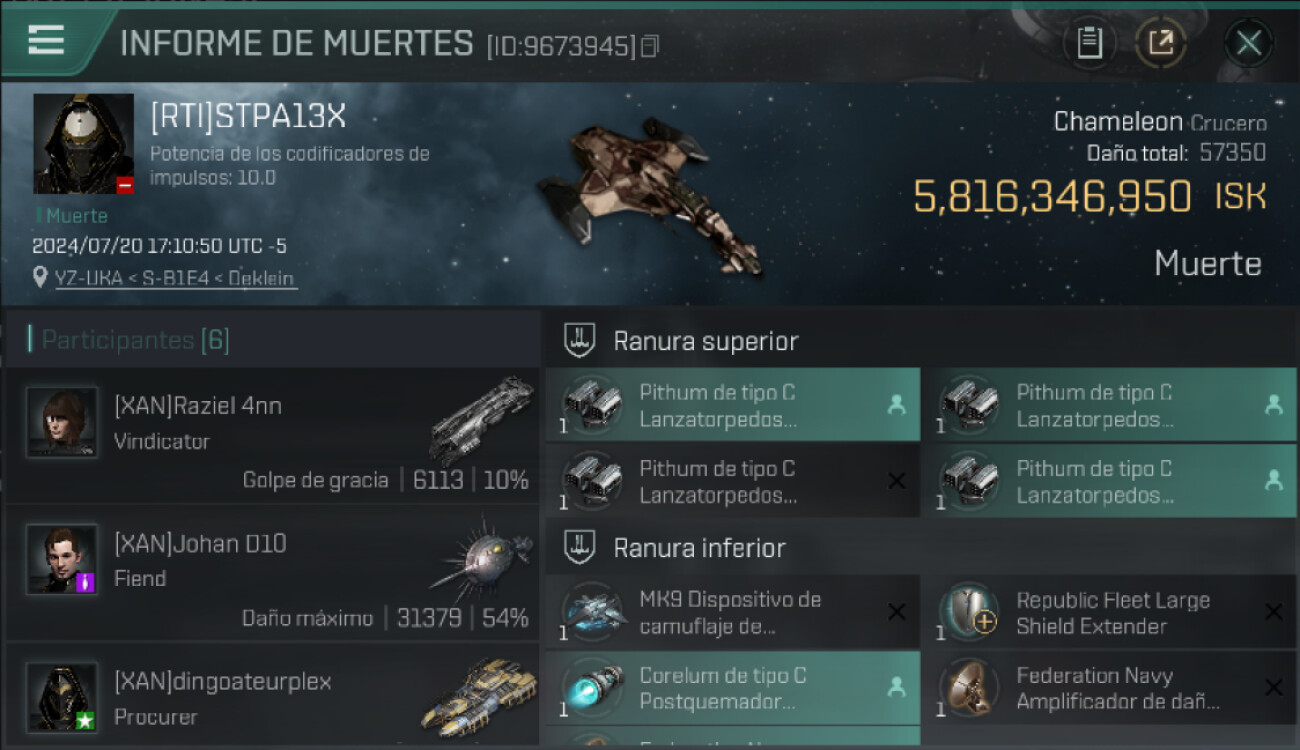
Task: View Johan D10 Fiend participant entry
Action: [272, 574]
